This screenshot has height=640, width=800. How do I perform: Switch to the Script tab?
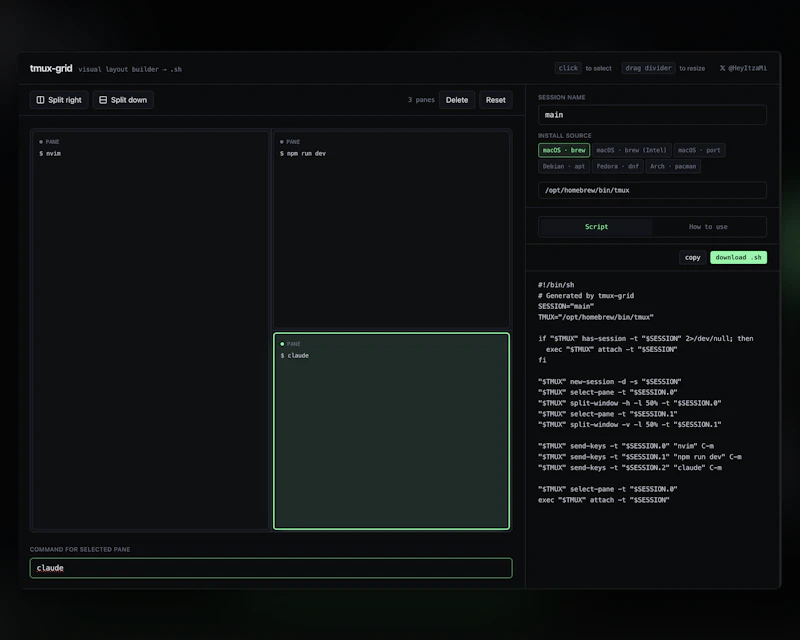[596, 227]
